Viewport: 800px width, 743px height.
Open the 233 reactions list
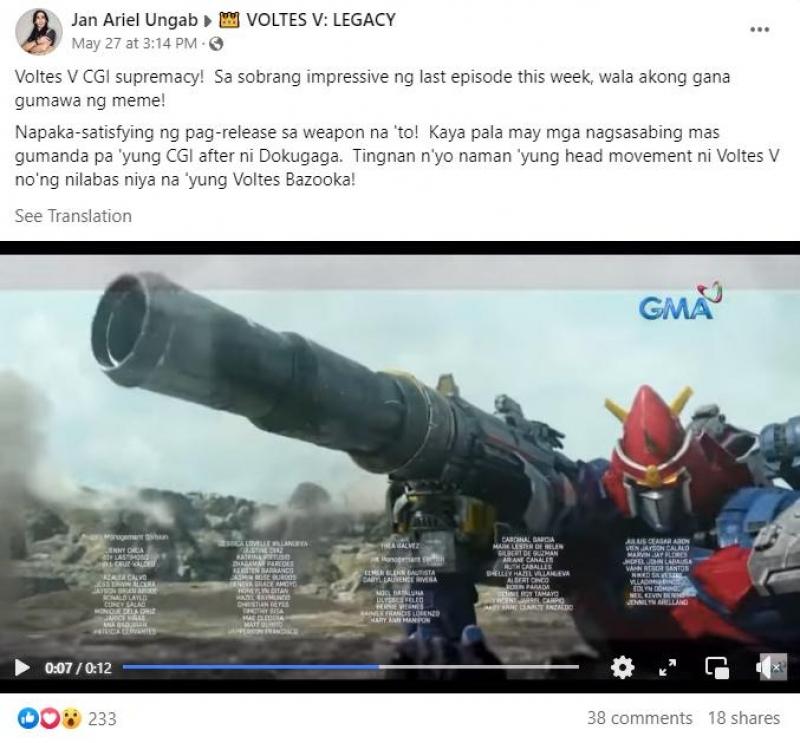tap(103, 719)
